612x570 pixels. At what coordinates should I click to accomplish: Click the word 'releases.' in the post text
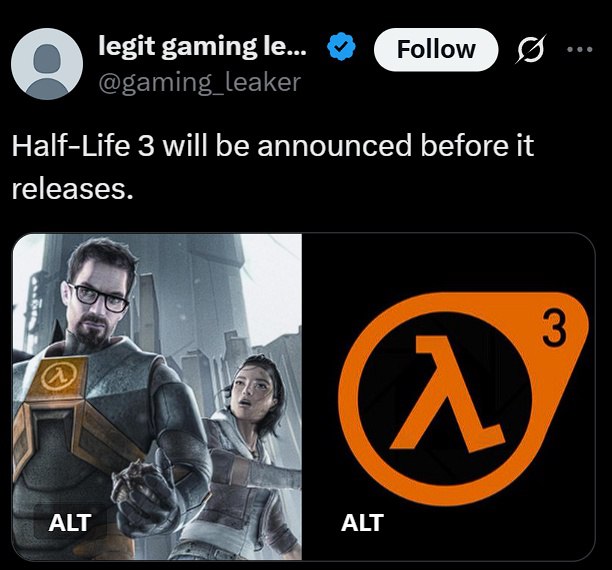click(73, 189)
